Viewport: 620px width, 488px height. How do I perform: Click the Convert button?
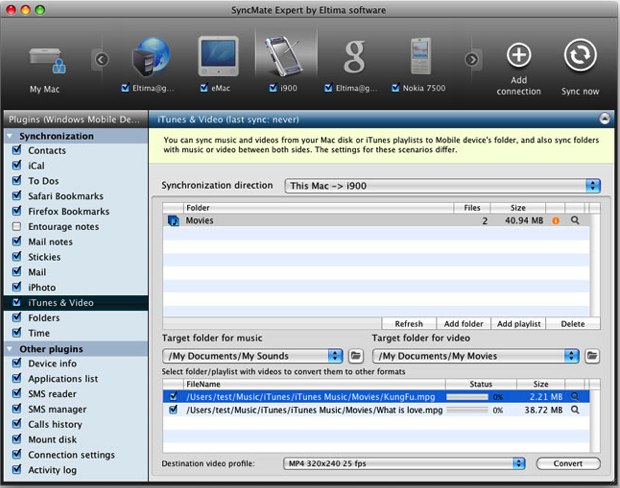pos(568,463)
